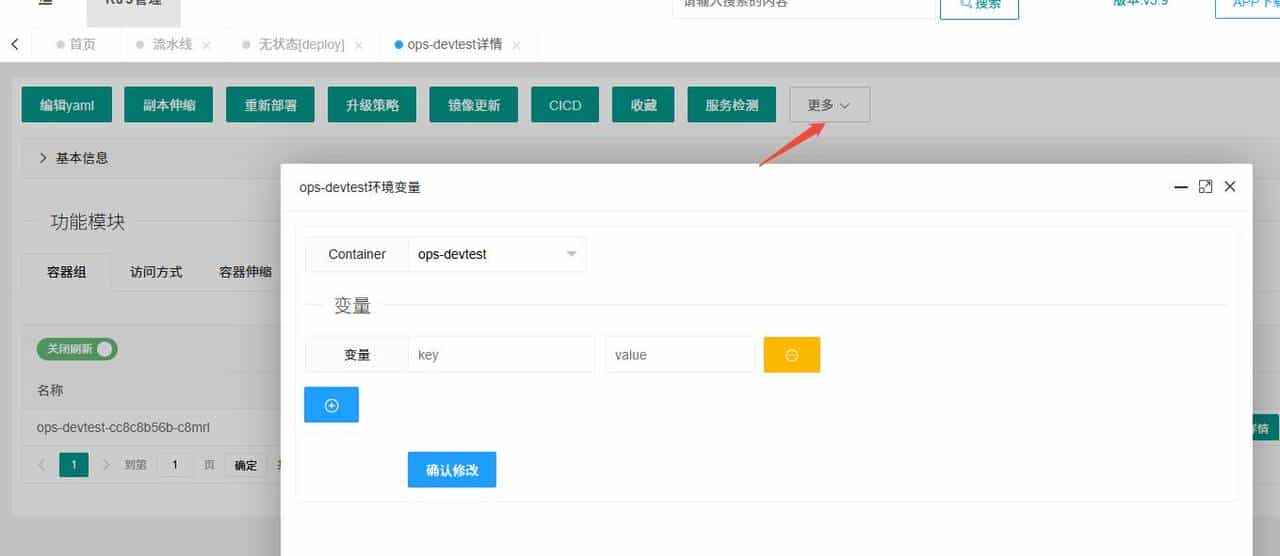Screen dimensions: 1280x556
Task: Close the 环境变量 dialog
Action: (x=1230, y=187)
